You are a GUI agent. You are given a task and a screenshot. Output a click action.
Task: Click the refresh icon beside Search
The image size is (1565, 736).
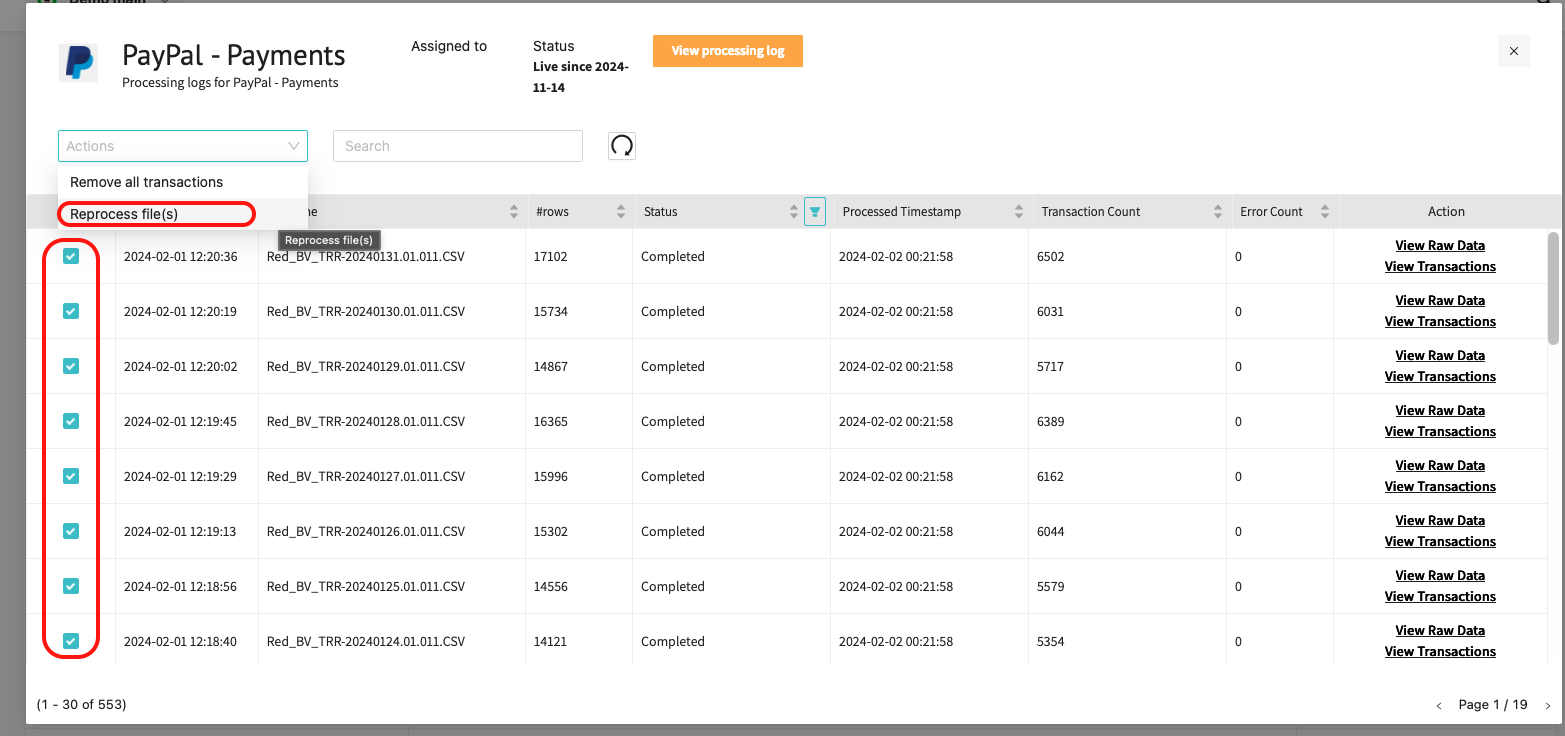(622, 146)
